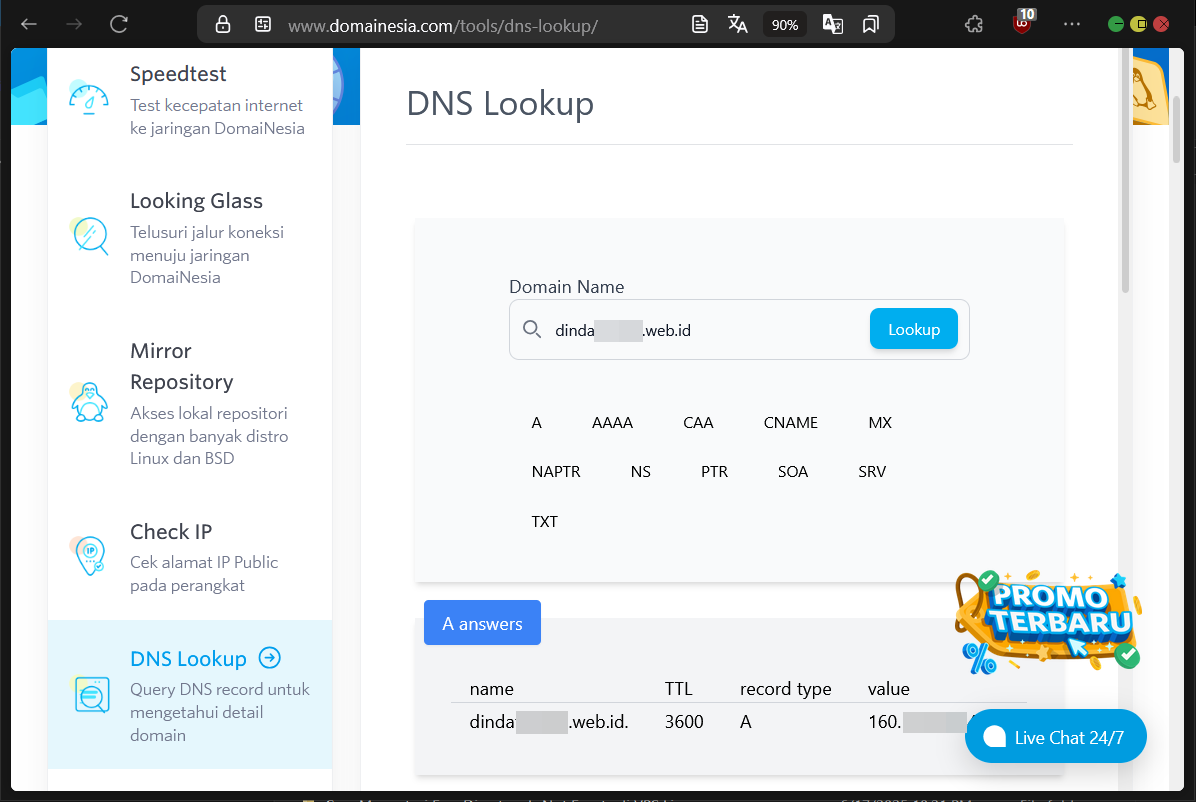This screenshot has width=1196, height=802.
Task: Click the 'record type' column header
Action: click(x=785, y=689)
